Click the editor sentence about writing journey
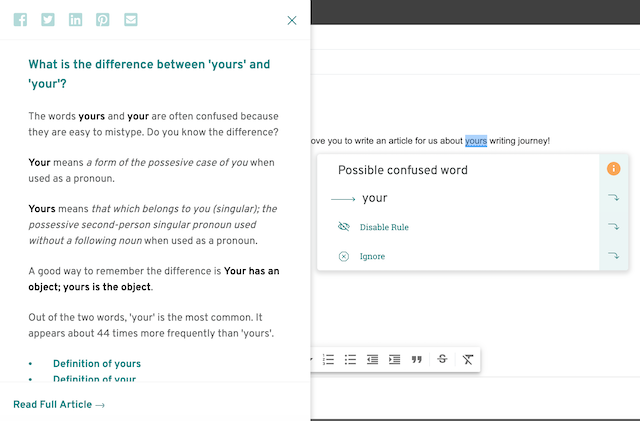Image resolution: width=640 pixels, height=421 pixels. pyautogui.click(x=430, y=141)
